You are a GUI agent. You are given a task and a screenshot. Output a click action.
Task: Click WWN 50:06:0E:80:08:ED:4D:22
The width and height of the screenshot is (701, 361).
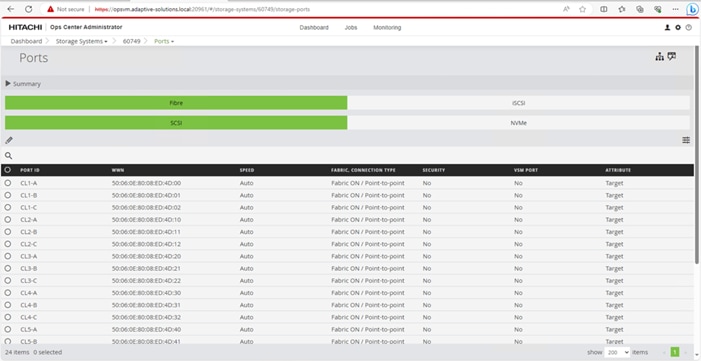pos(146,280)
